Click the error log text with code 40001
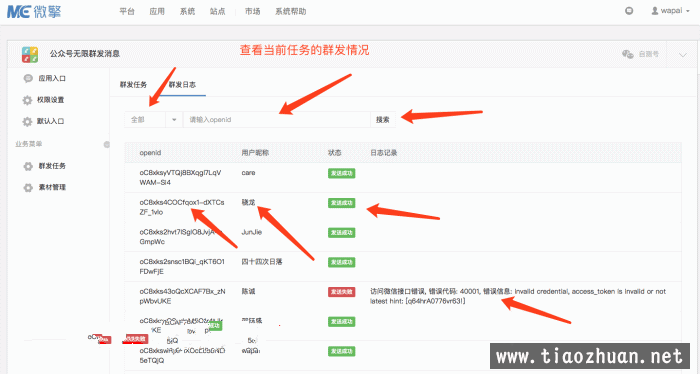Image resolution: width=700 pixels, height=374 pixels. 518,296
